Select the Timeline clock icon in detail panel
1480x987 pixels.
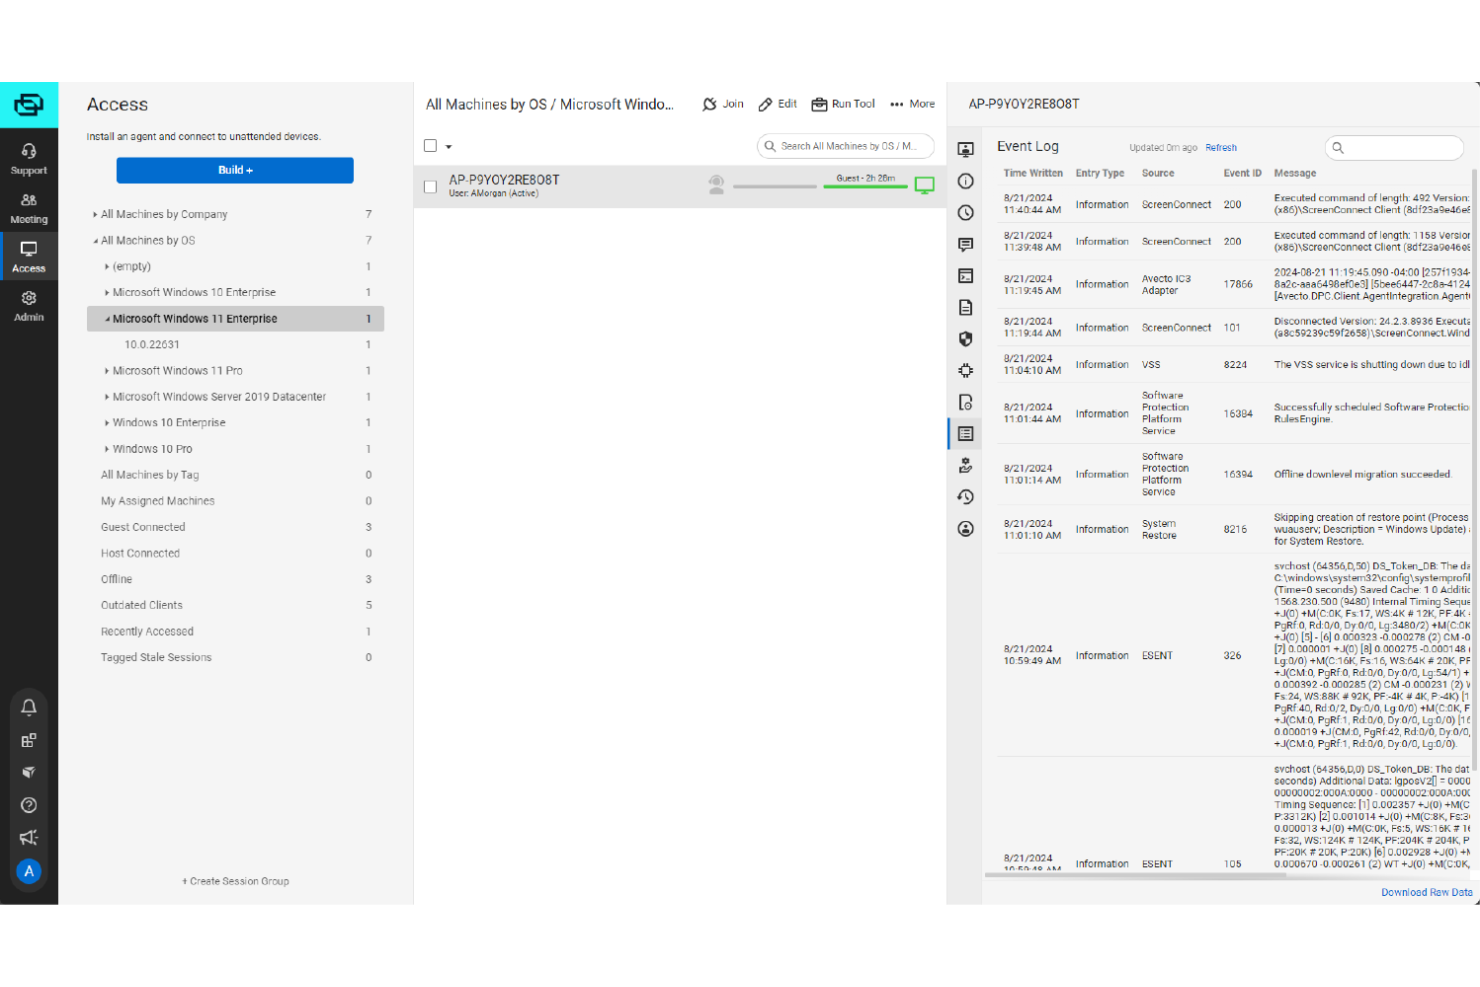coord(965,213)
